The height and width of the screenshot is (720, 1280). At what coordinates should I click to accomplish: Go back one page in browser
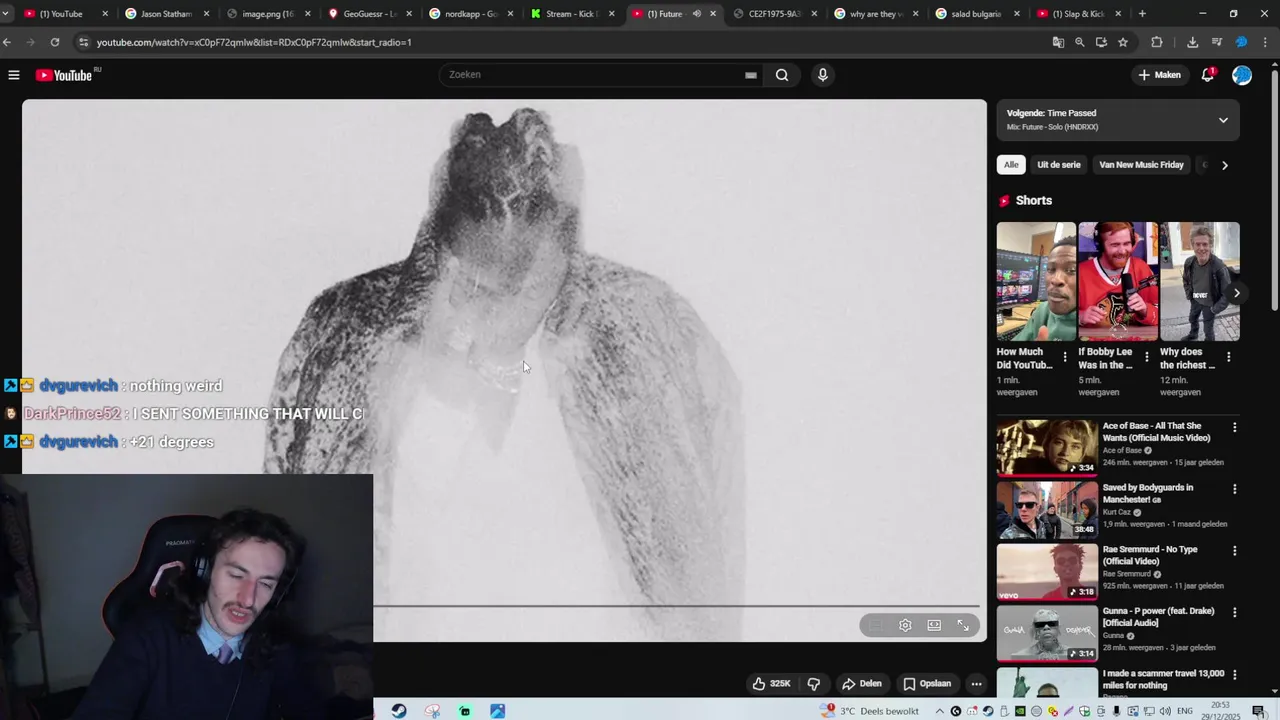point(8,42)
